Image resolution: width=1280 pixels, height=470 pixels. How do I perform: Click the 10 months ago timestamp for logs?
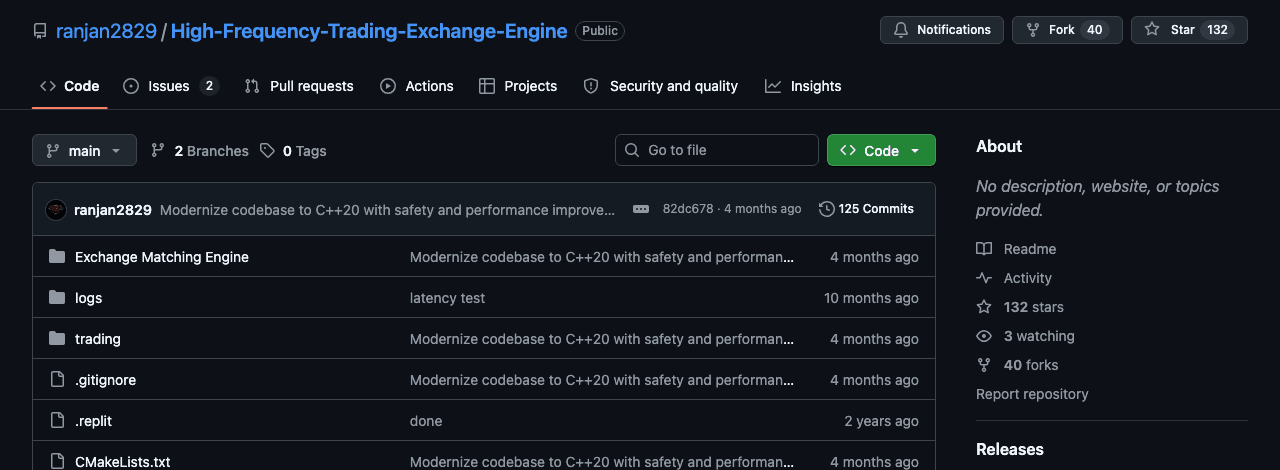tap(871, 298)
